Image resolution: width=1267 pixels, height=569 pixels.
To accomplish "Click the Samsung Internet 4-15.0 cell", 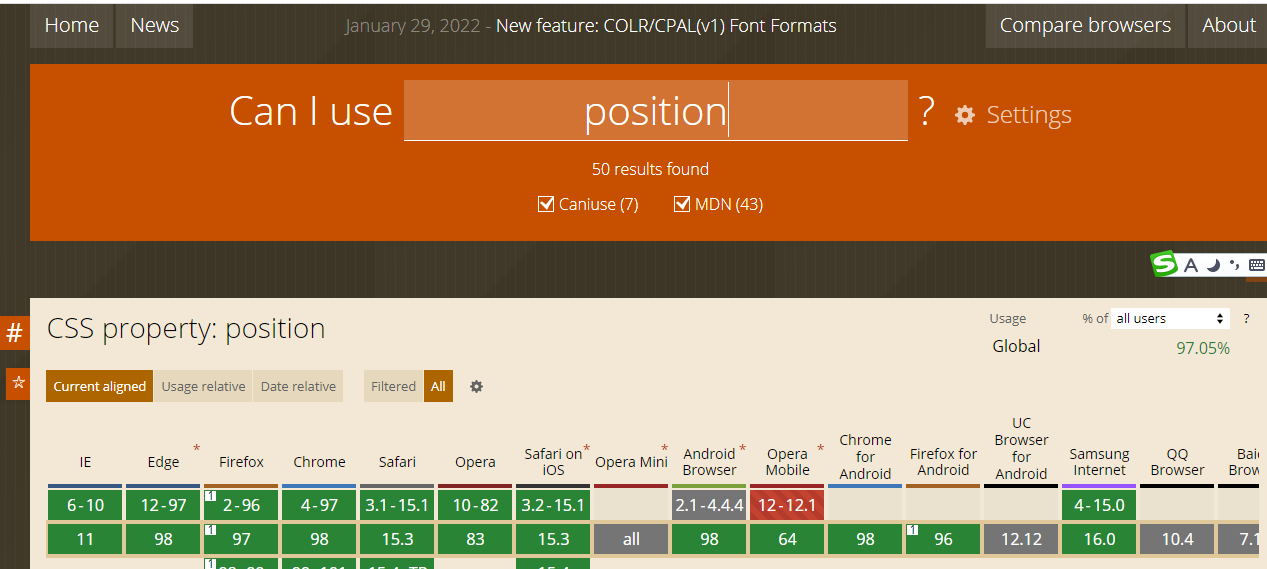I will point(1099,505).
